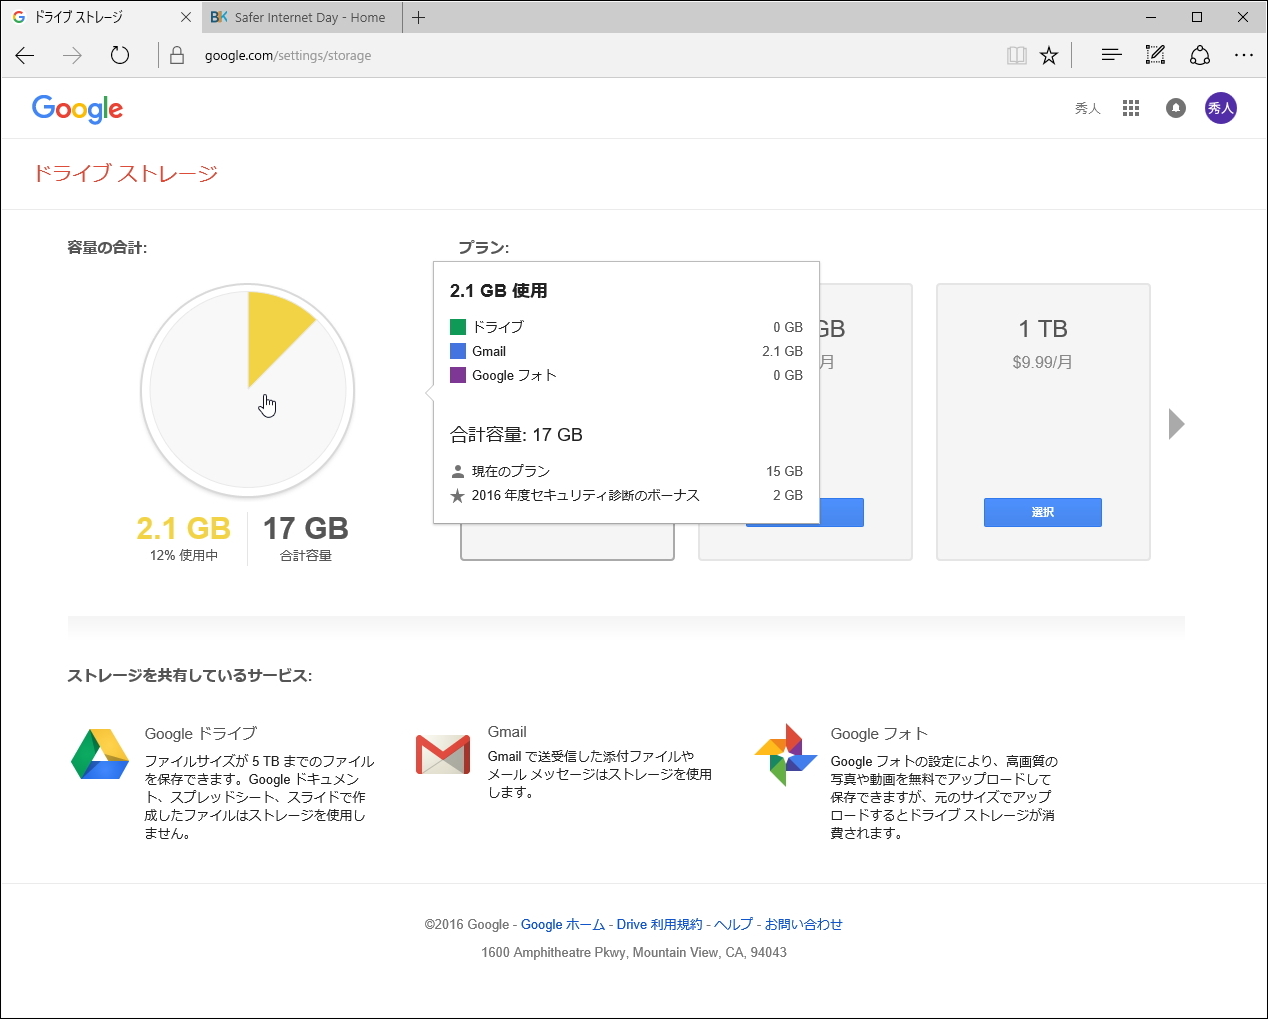The height and width of the screenshot is (1019, 1268).
Task: Click inside the address bar
Action: coord(400,55)
